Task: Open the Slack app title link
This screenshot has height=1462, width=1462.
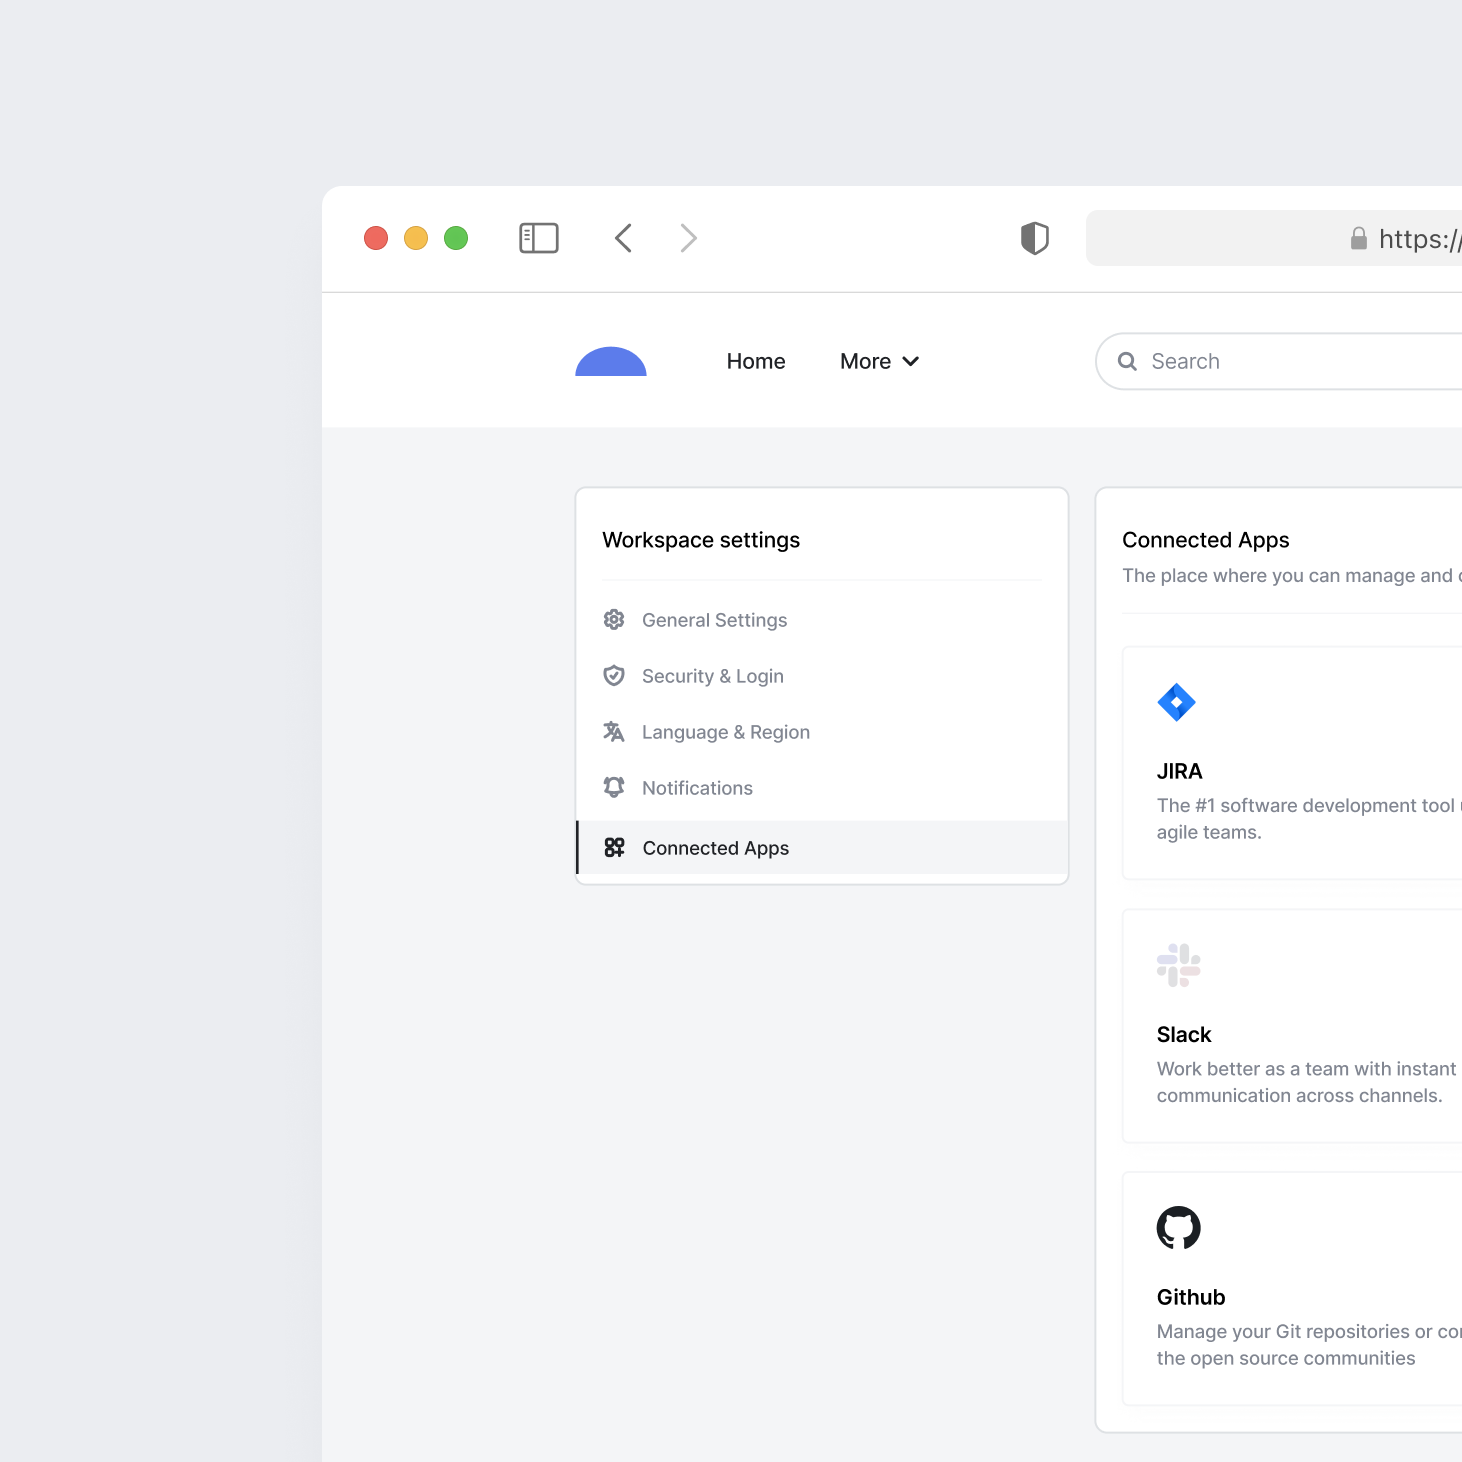Action: pos(1183,1034)
